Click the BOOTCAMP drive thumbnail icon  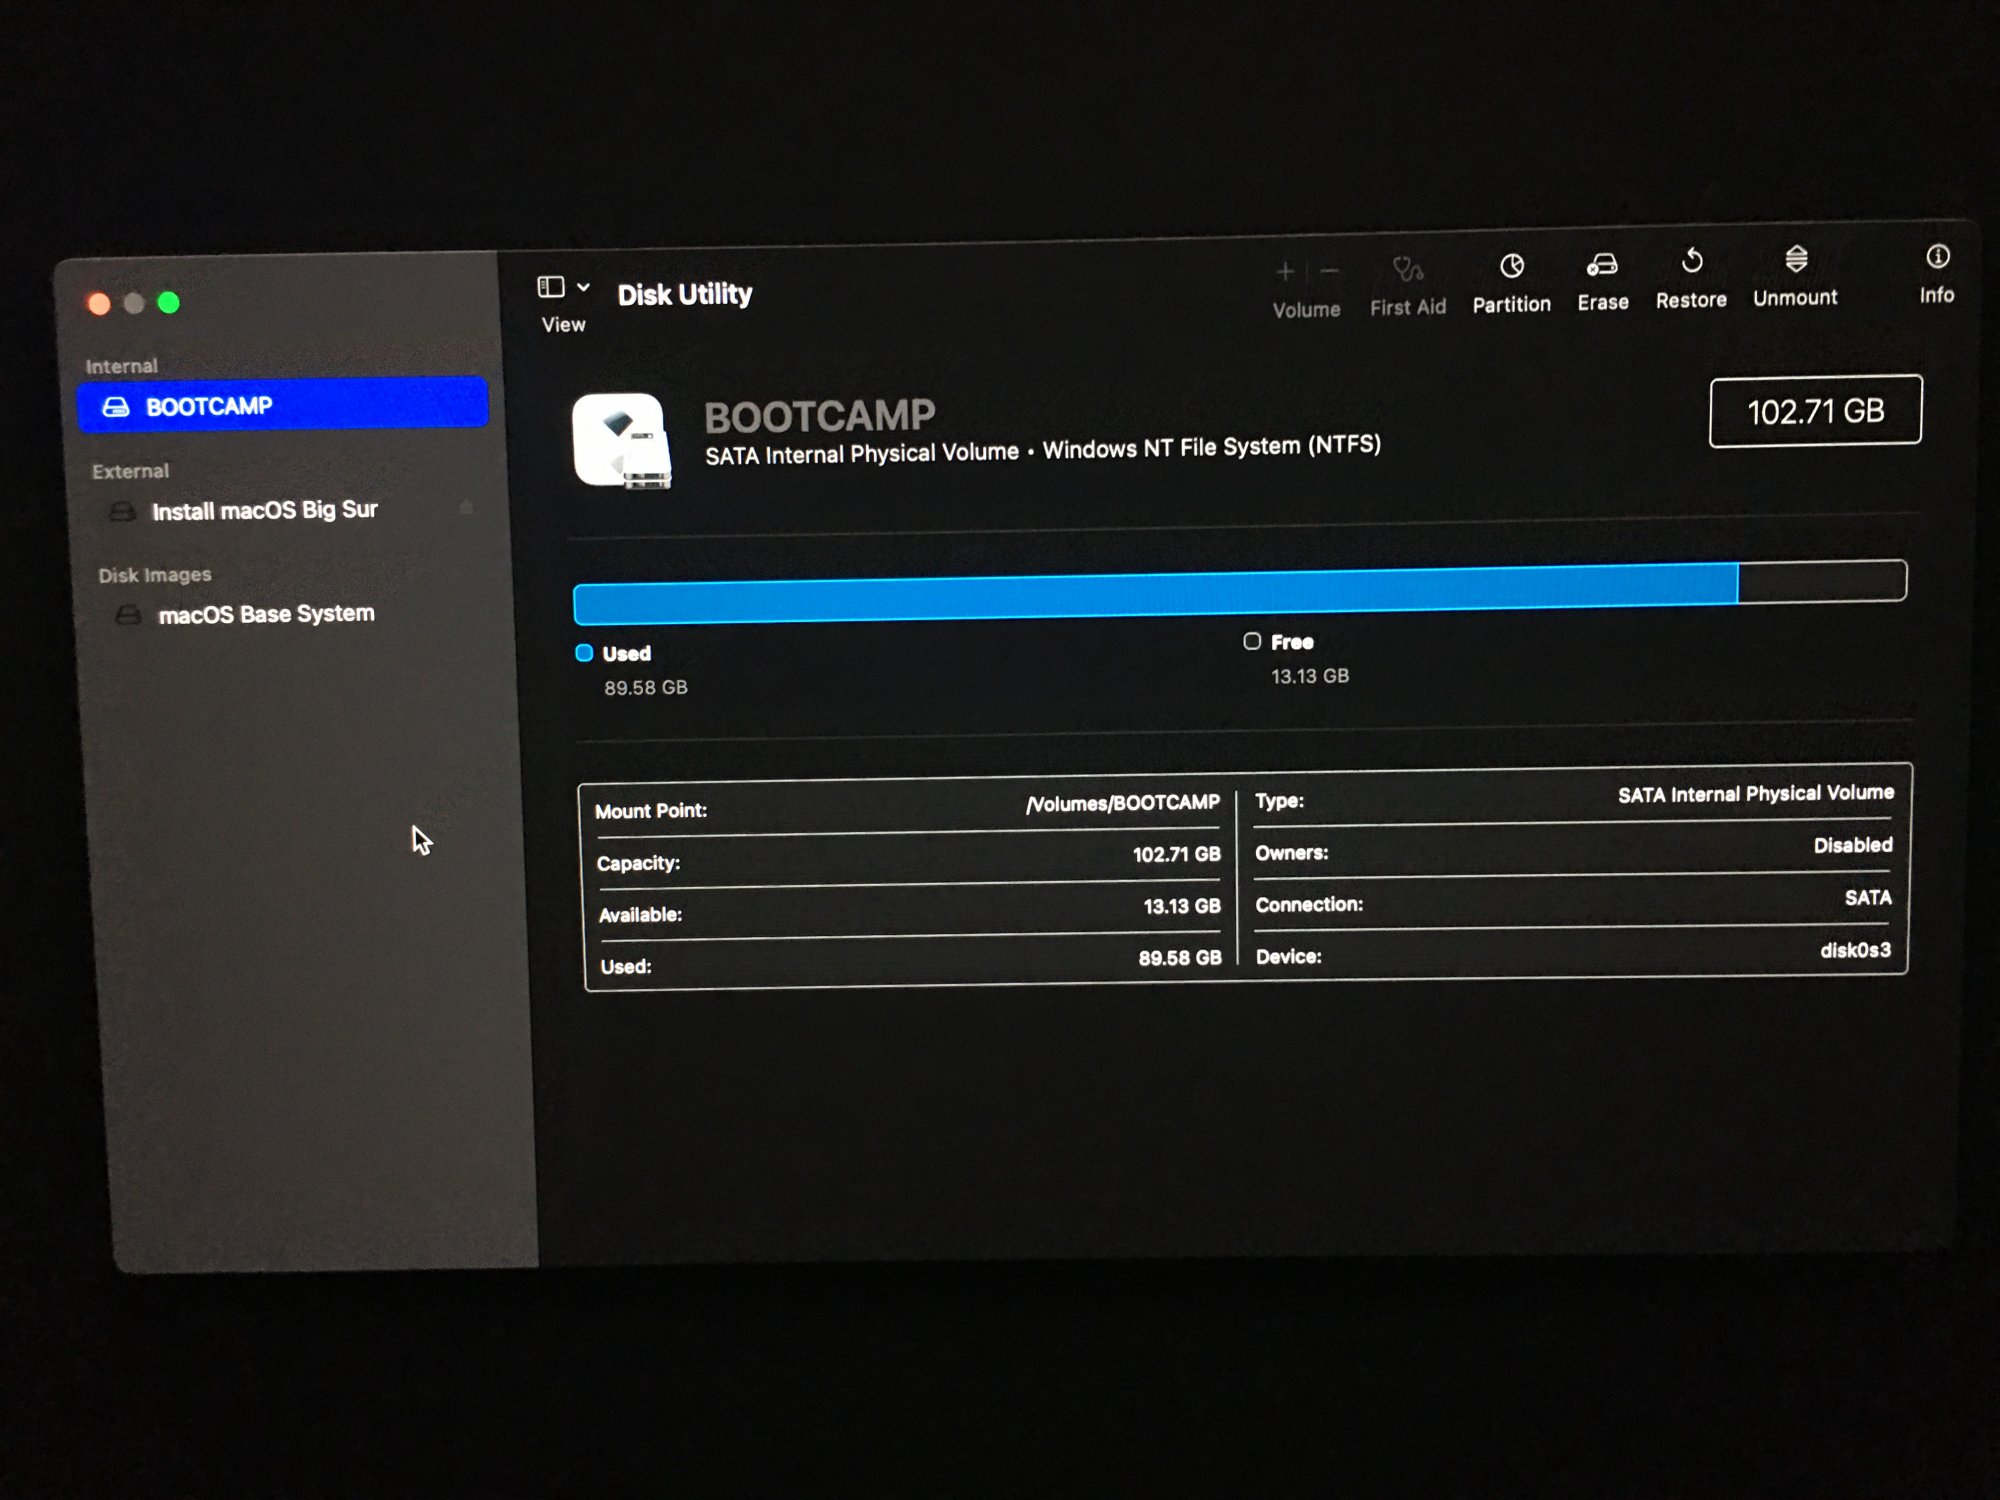pyautogui.click(x=622, y=441)
